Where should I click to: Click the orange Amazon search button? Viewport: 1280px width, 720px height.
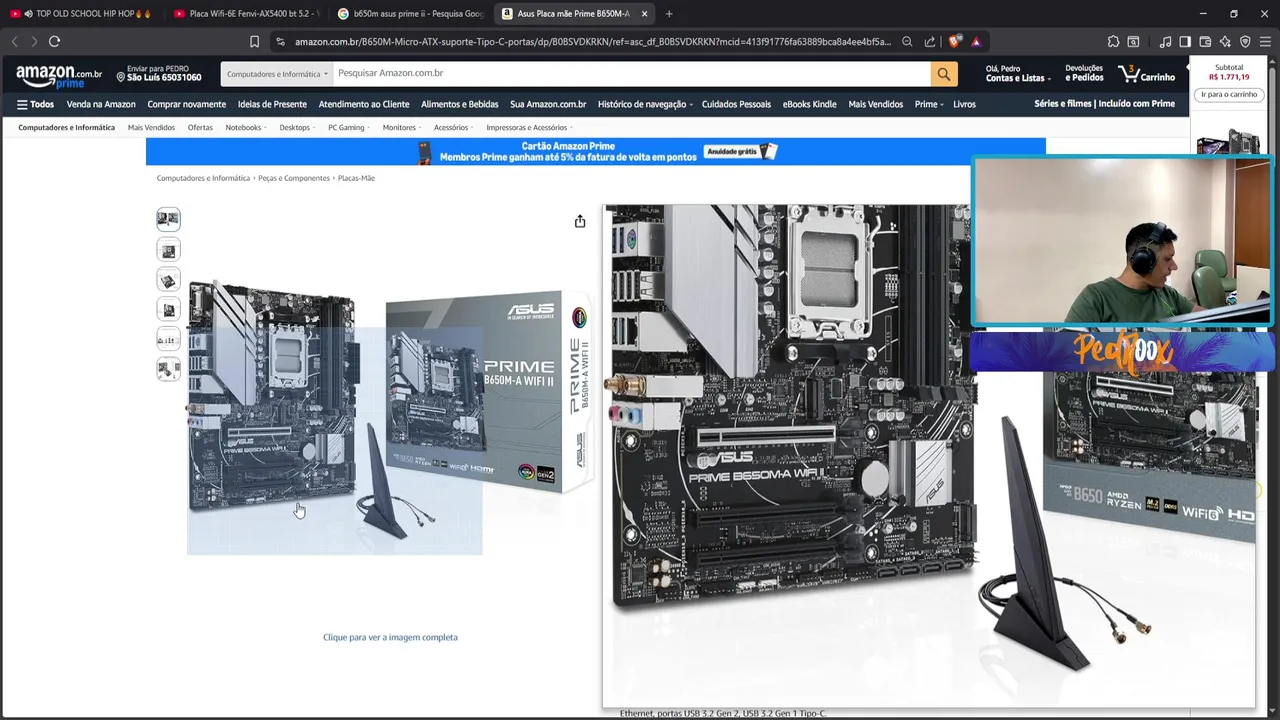944,74
